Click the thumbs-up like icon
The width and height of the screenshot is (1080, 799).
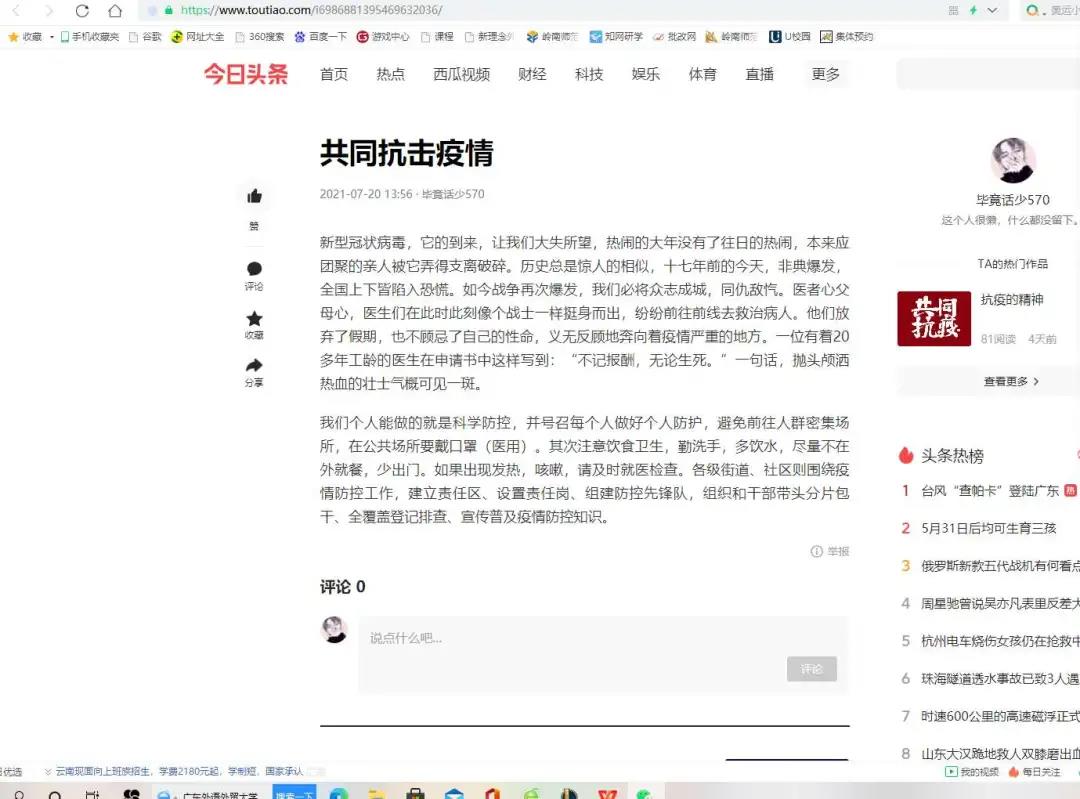tap(254, 196)
